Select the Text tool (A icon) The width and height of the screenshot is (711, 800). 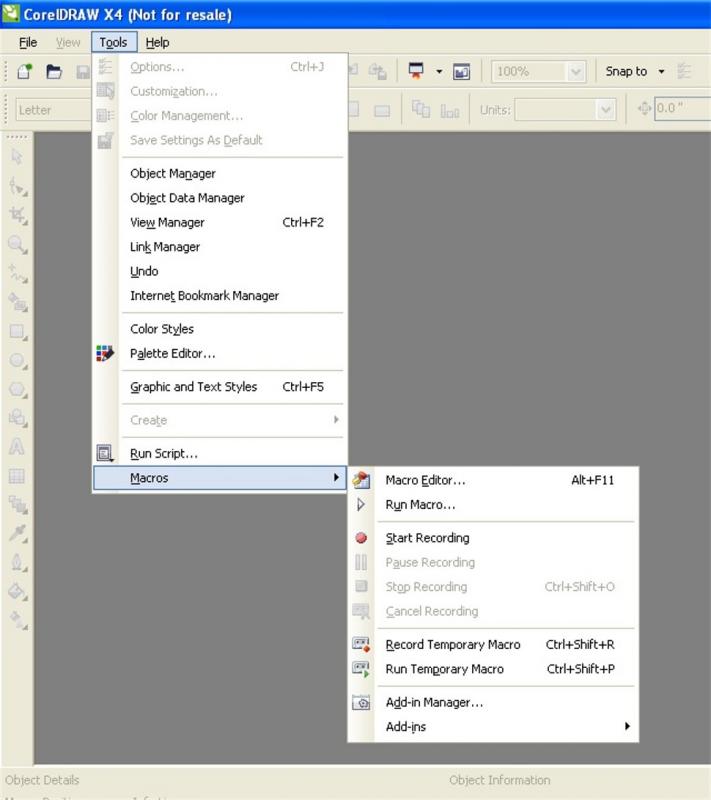click(17, 447)
